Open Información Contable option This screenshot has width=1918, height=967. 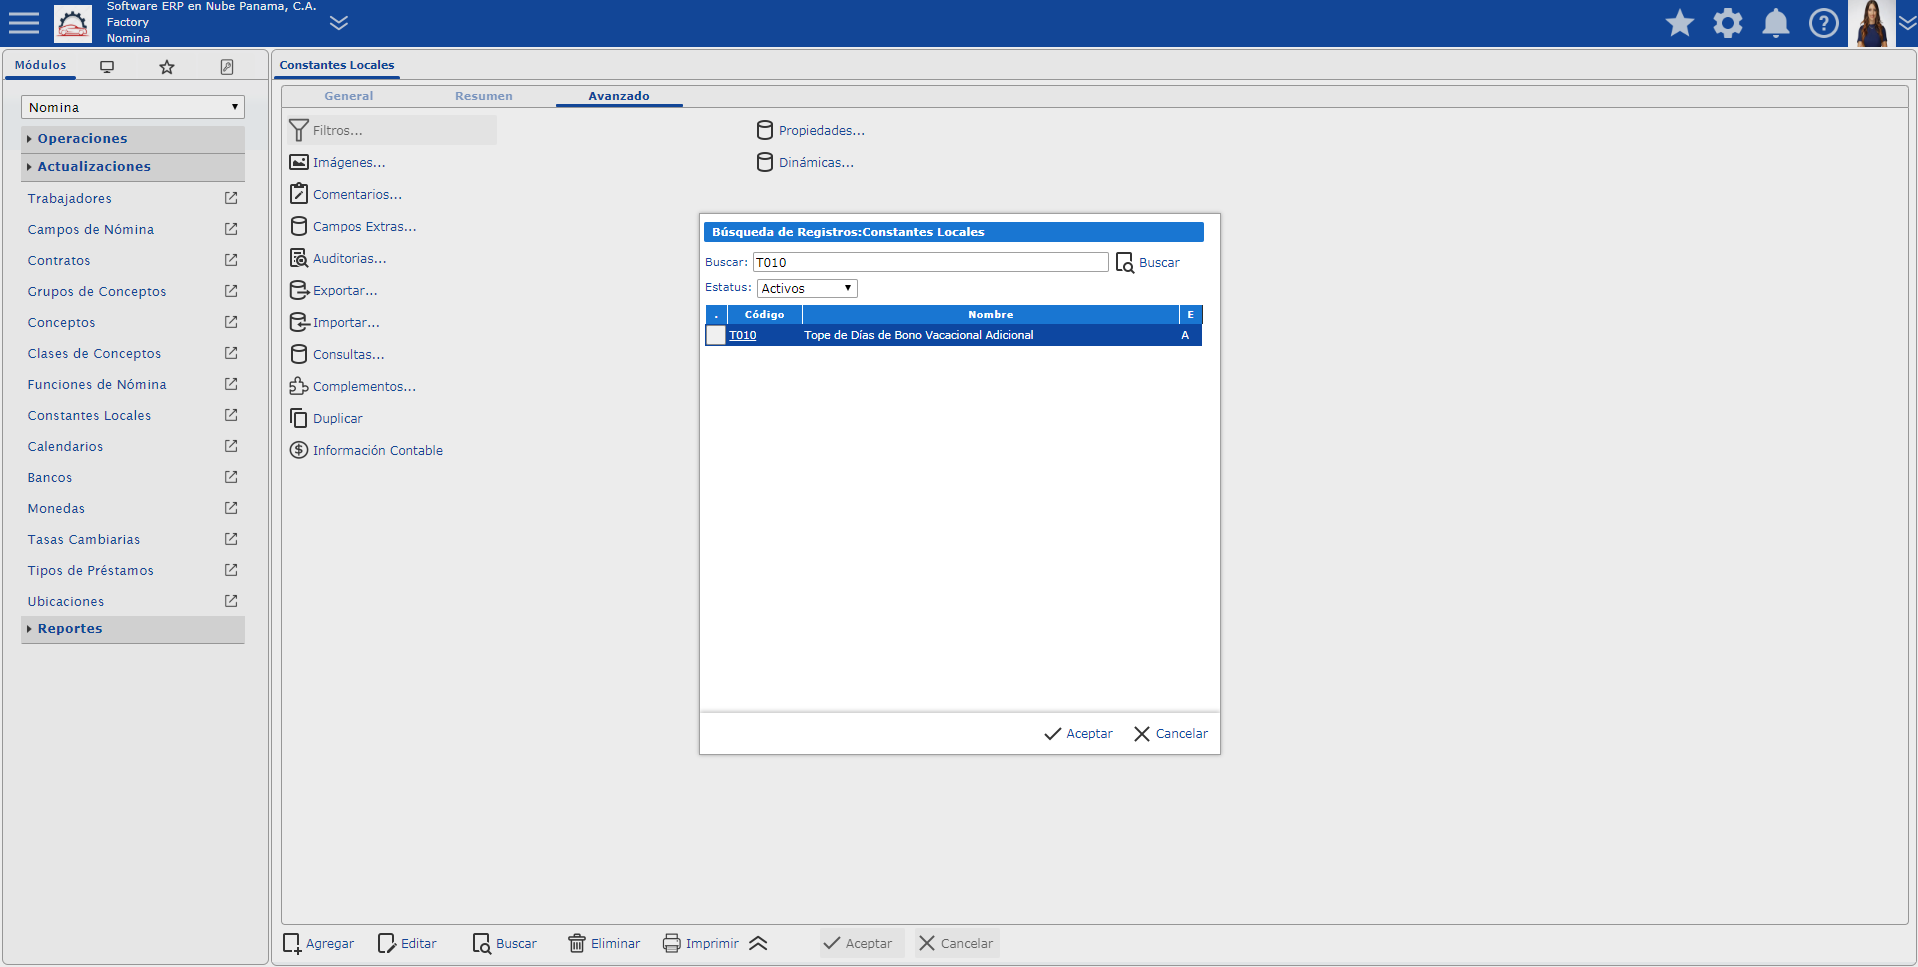(366, 450)
